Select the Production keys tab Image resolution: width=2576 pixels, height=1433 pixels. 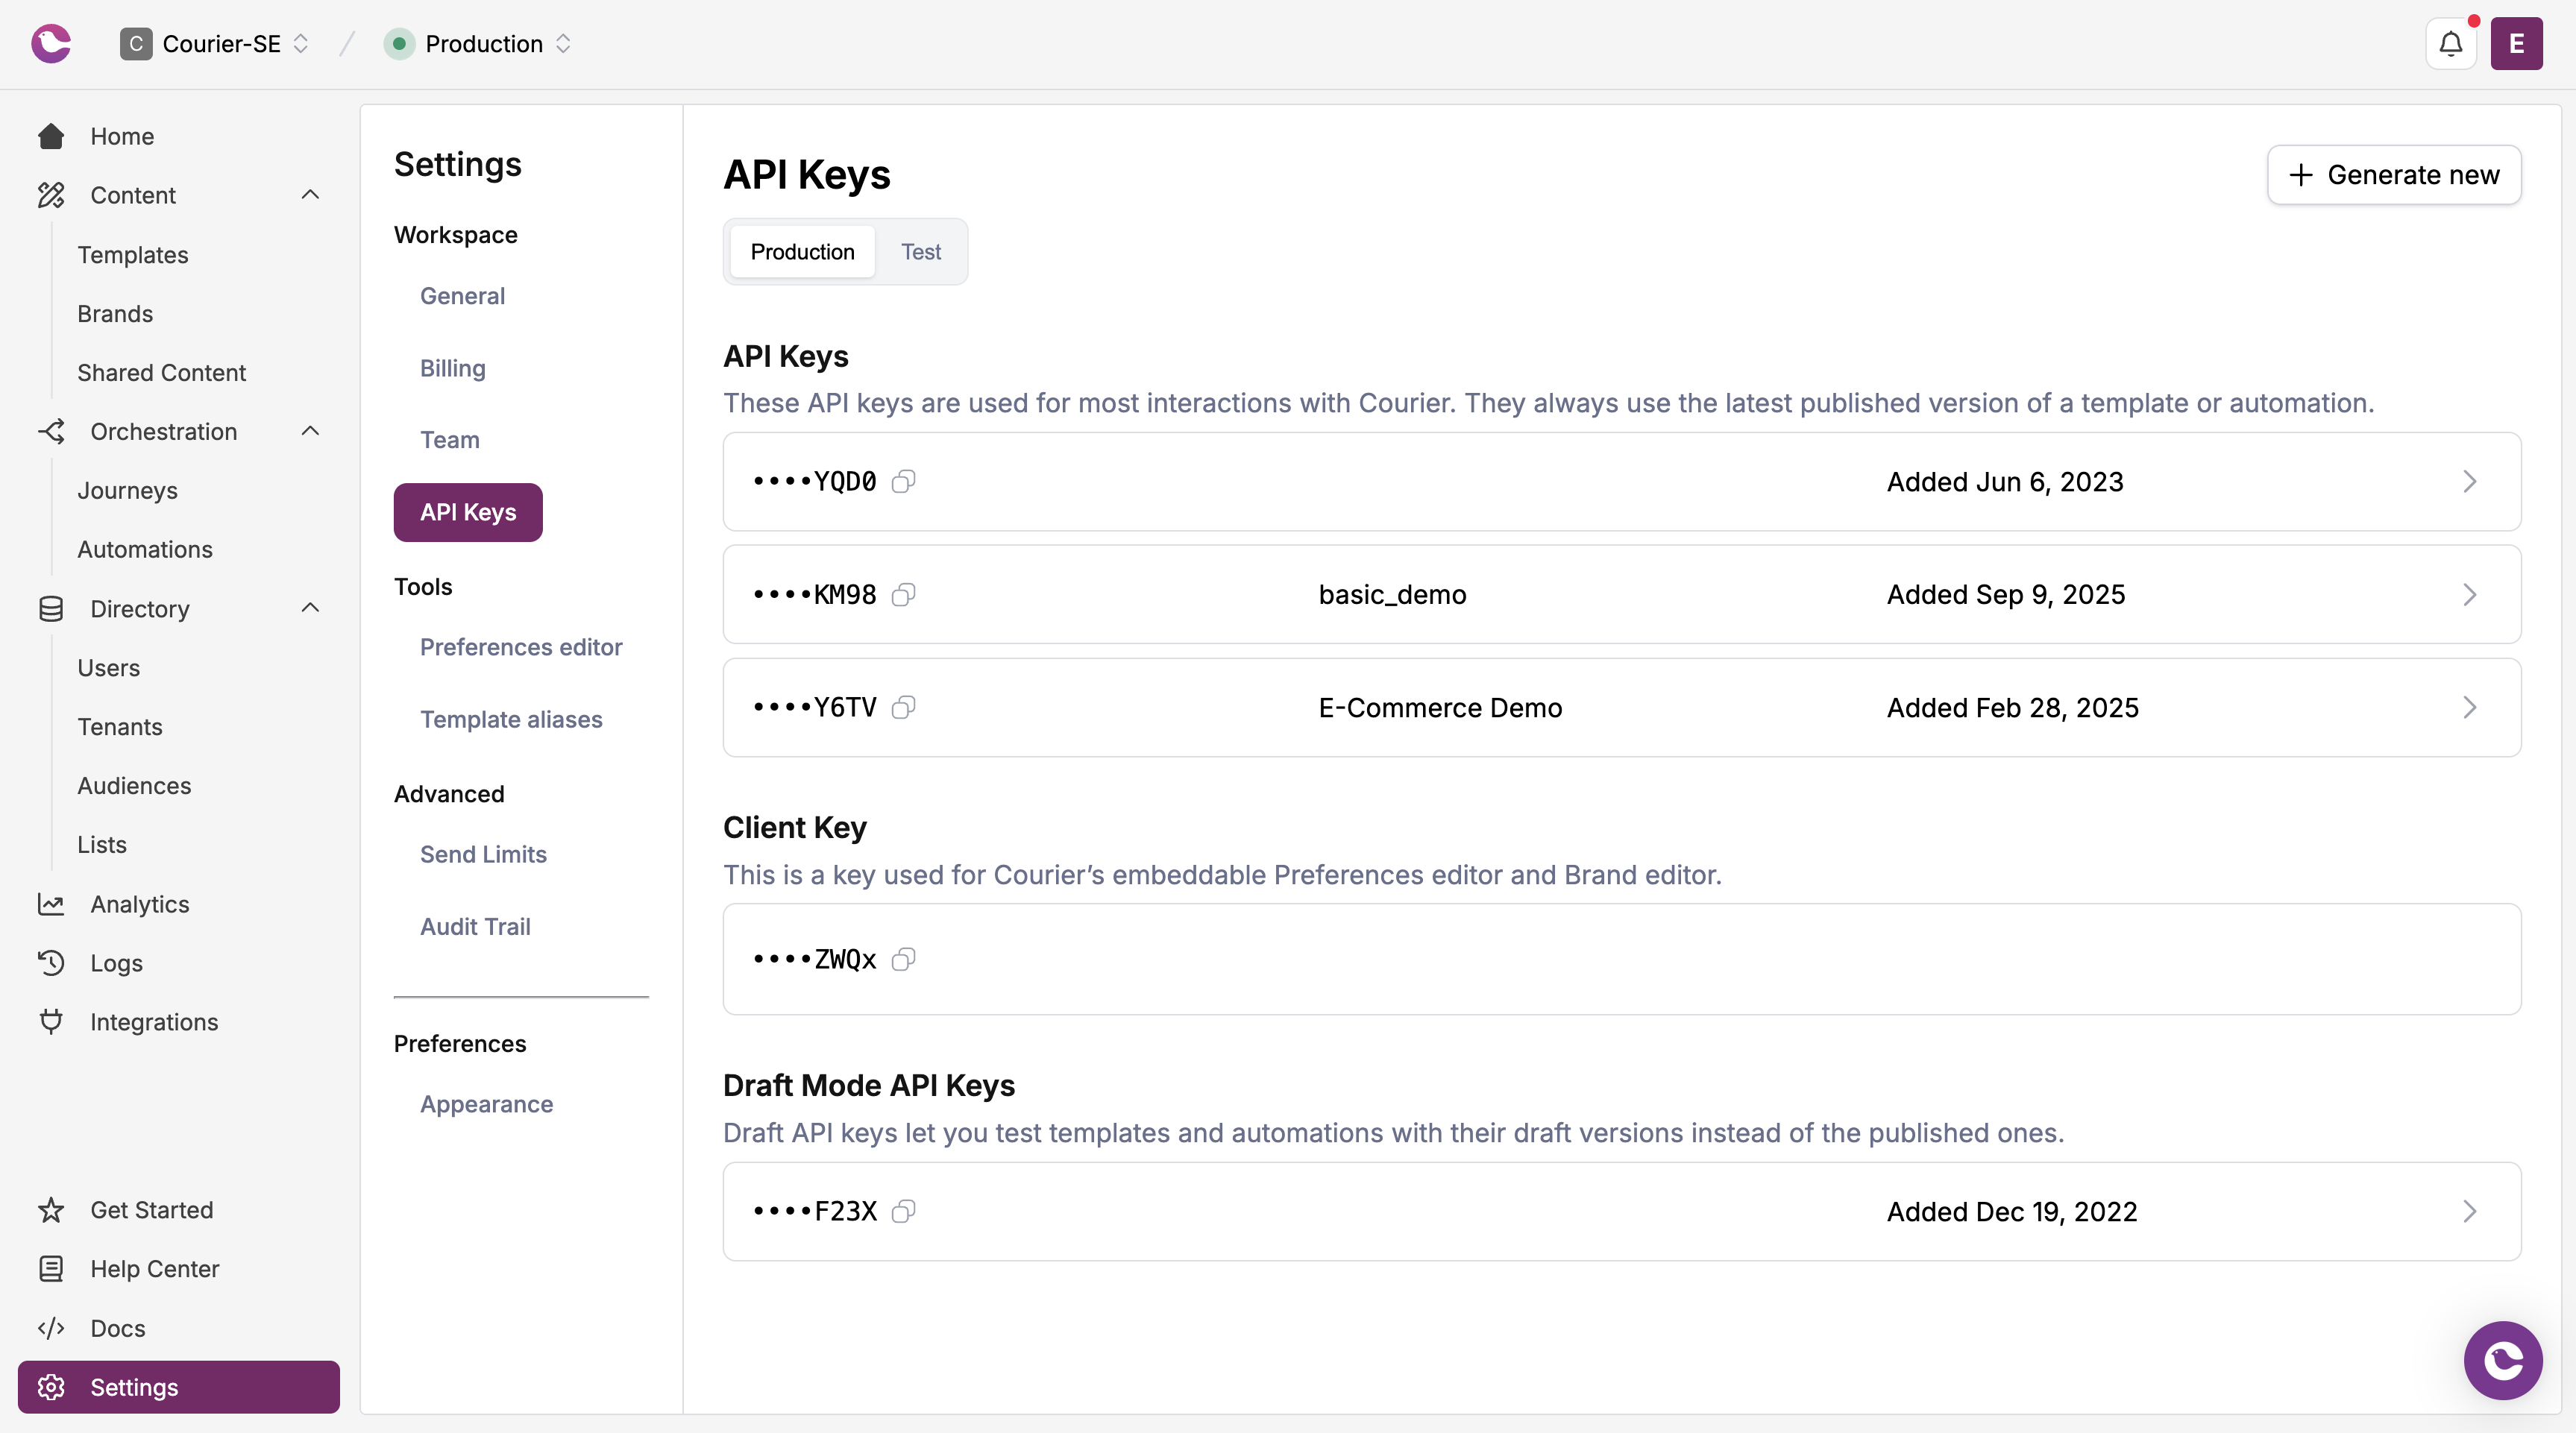click(801, 251)
